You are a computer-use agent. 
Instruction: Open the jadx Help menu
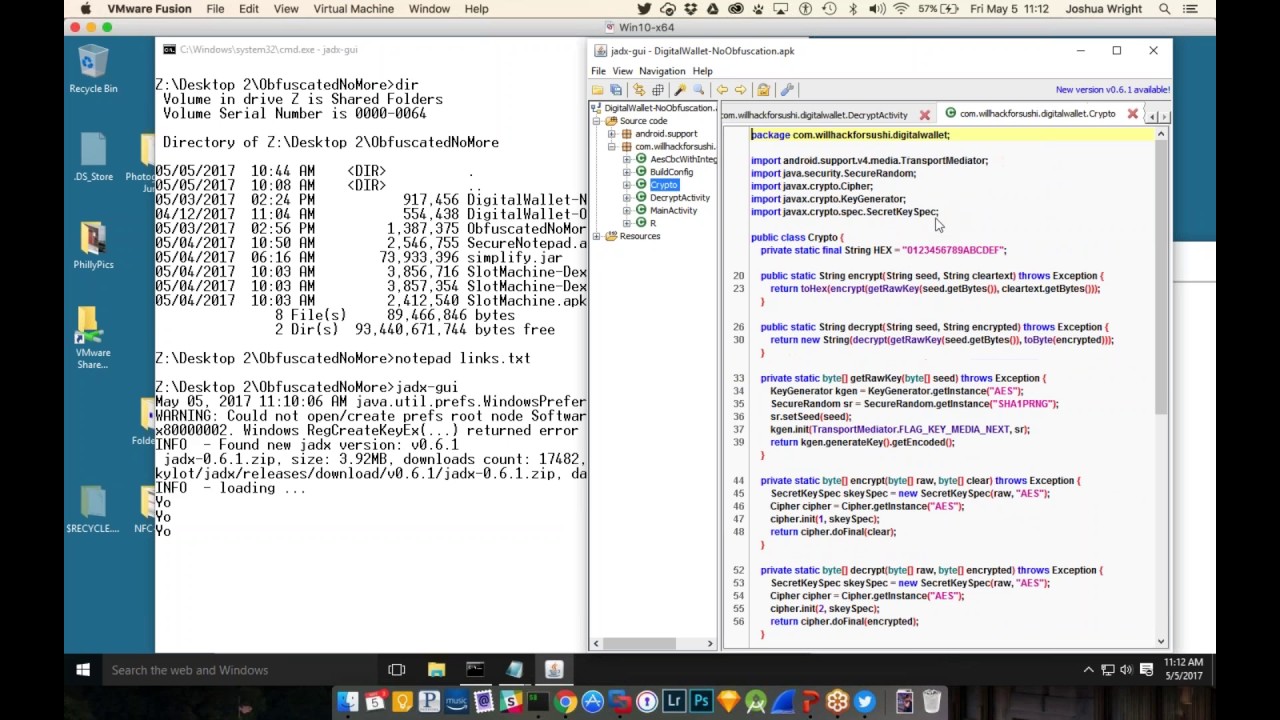702,71
